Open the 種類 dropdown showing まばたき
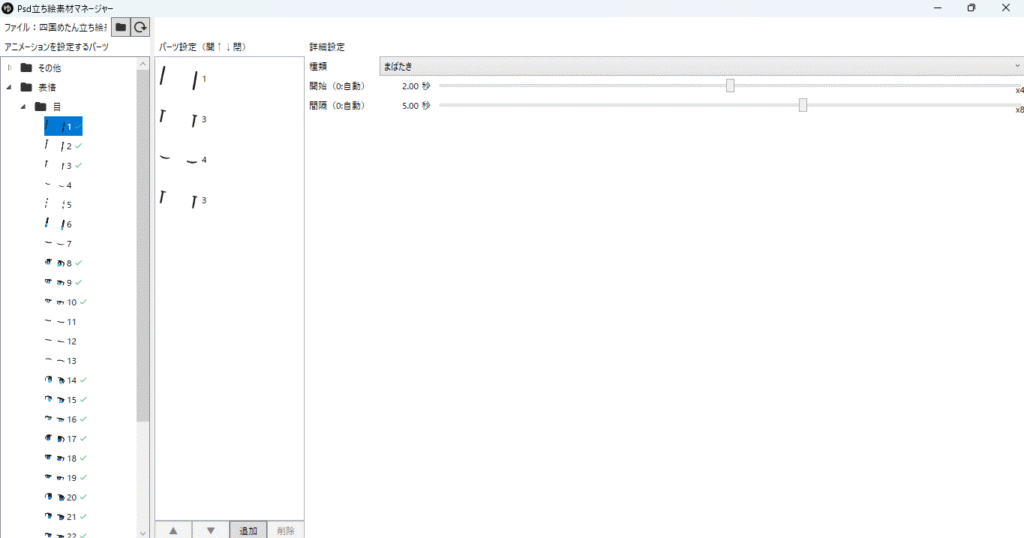 coord(700,66)
